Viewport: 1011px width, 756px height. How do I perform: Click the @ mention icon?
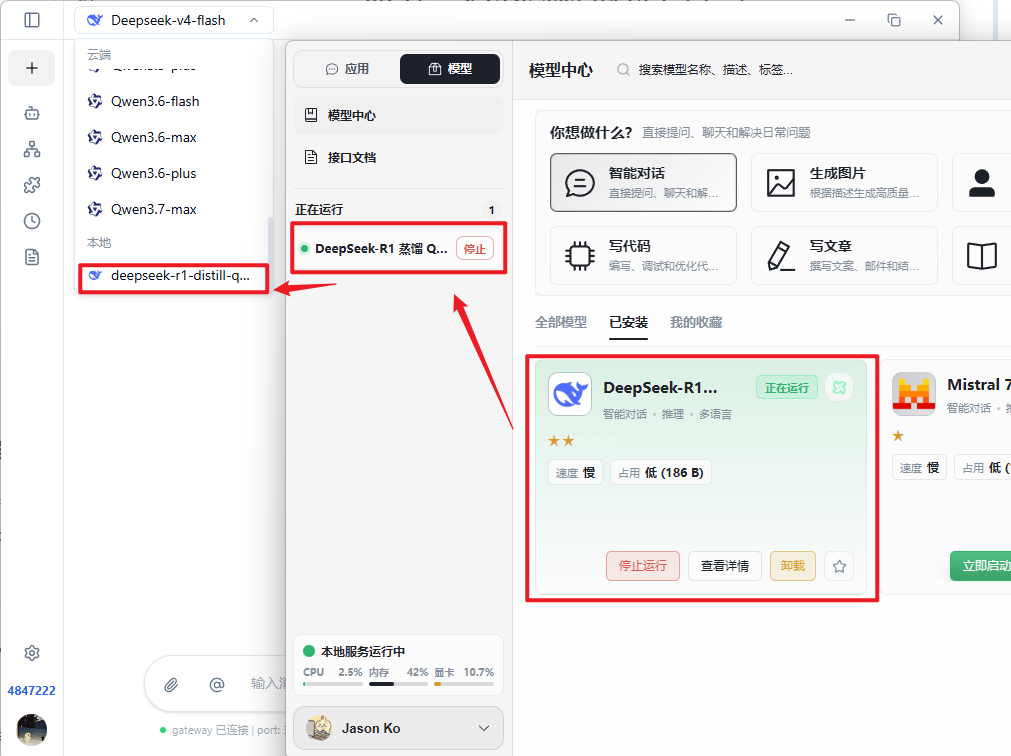217,684
